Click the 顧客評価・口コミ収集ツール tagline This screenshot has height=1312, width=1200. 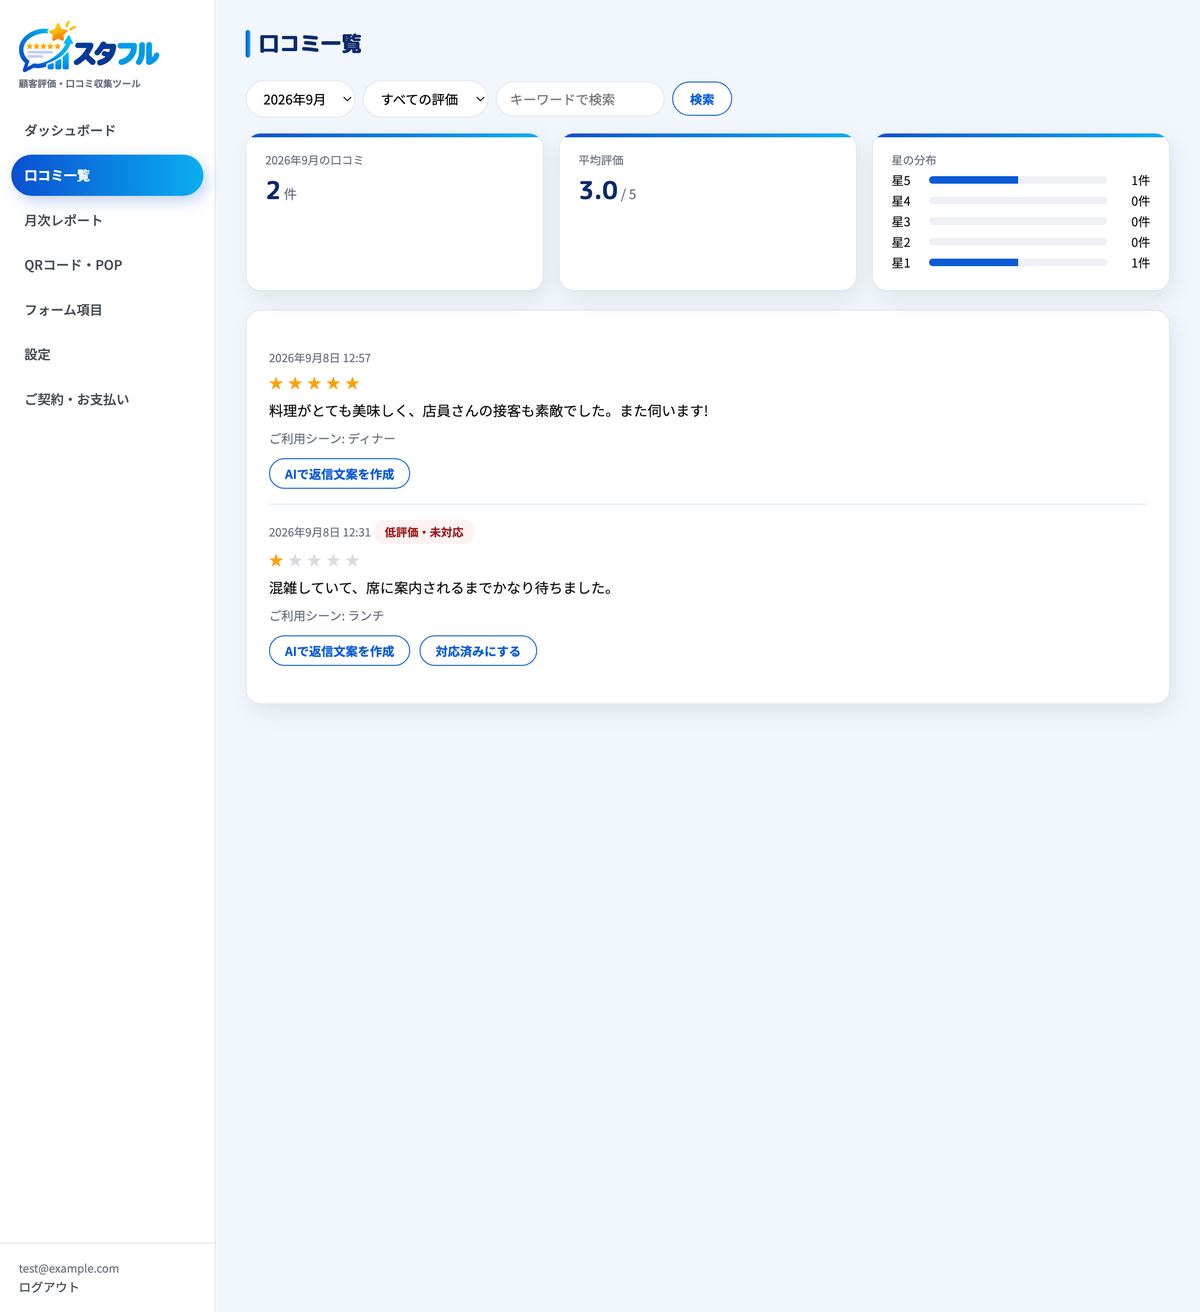[x=80, y=84]
